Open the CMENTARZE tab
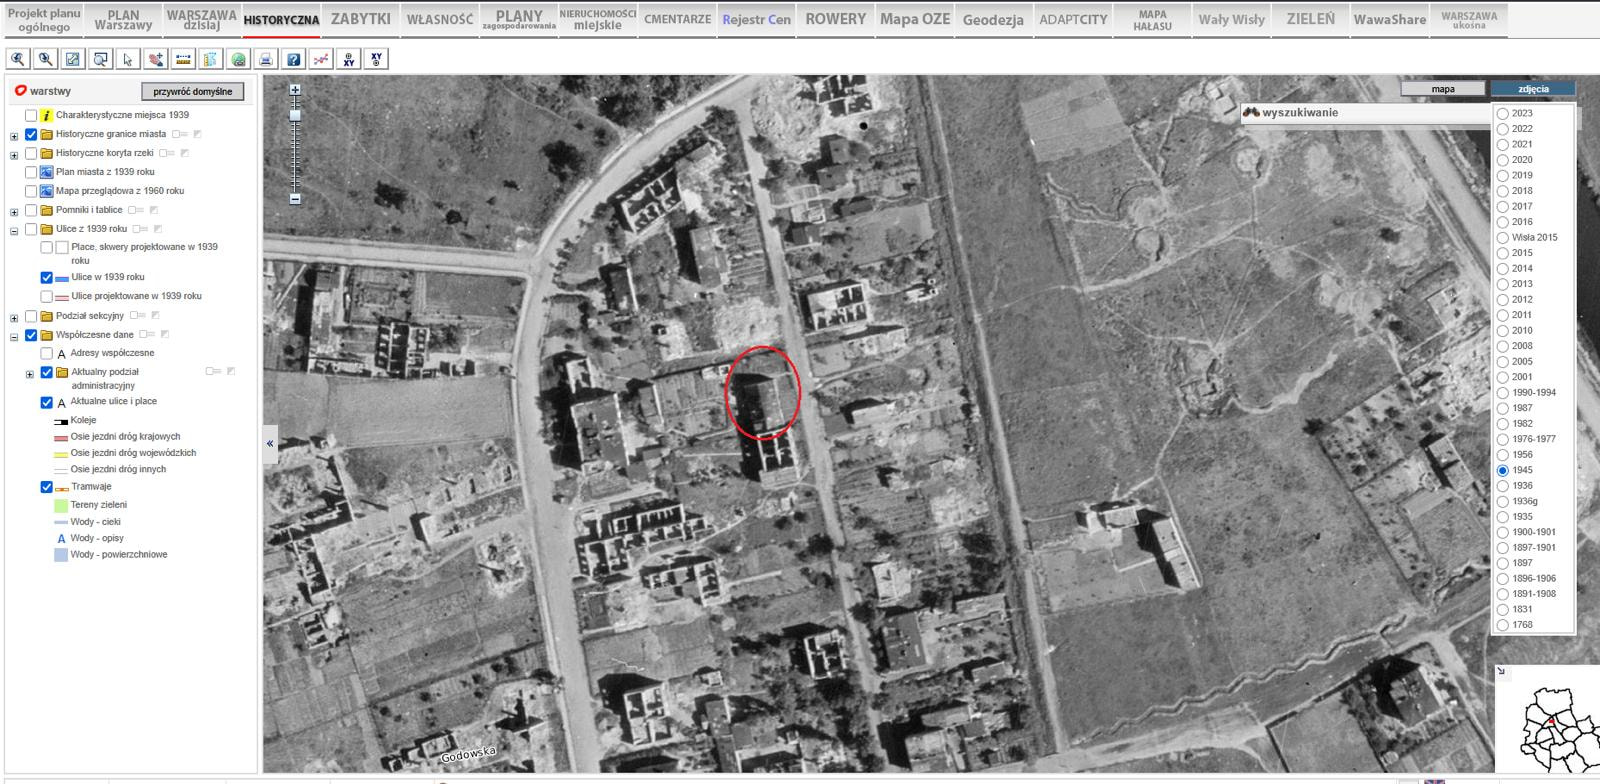 point(677,19)
